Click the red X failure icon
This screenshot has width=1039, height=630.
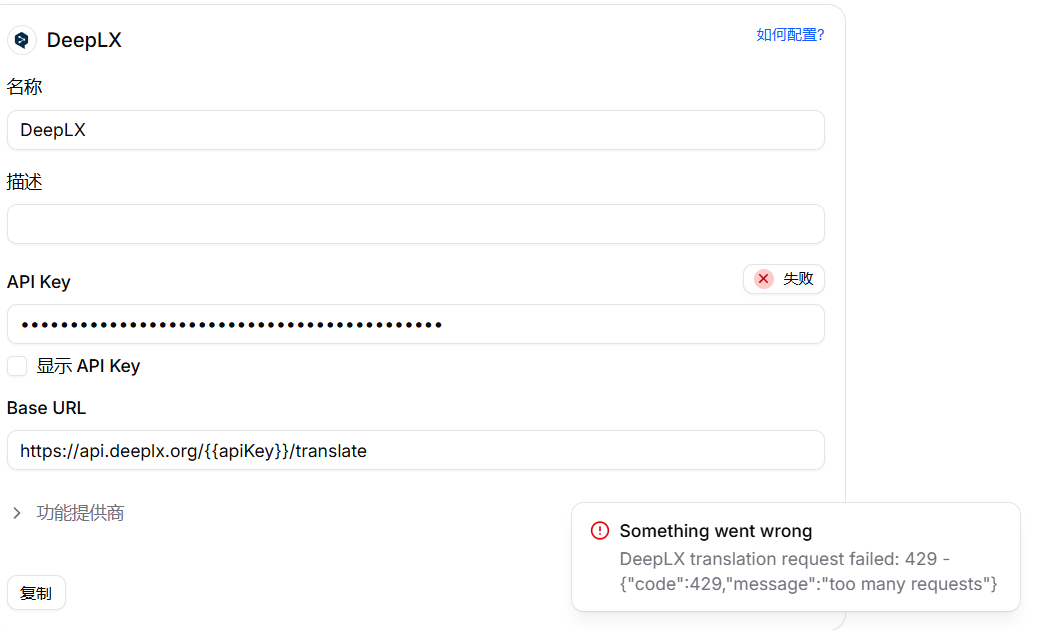pyautogui.click(x=763, y=279)
